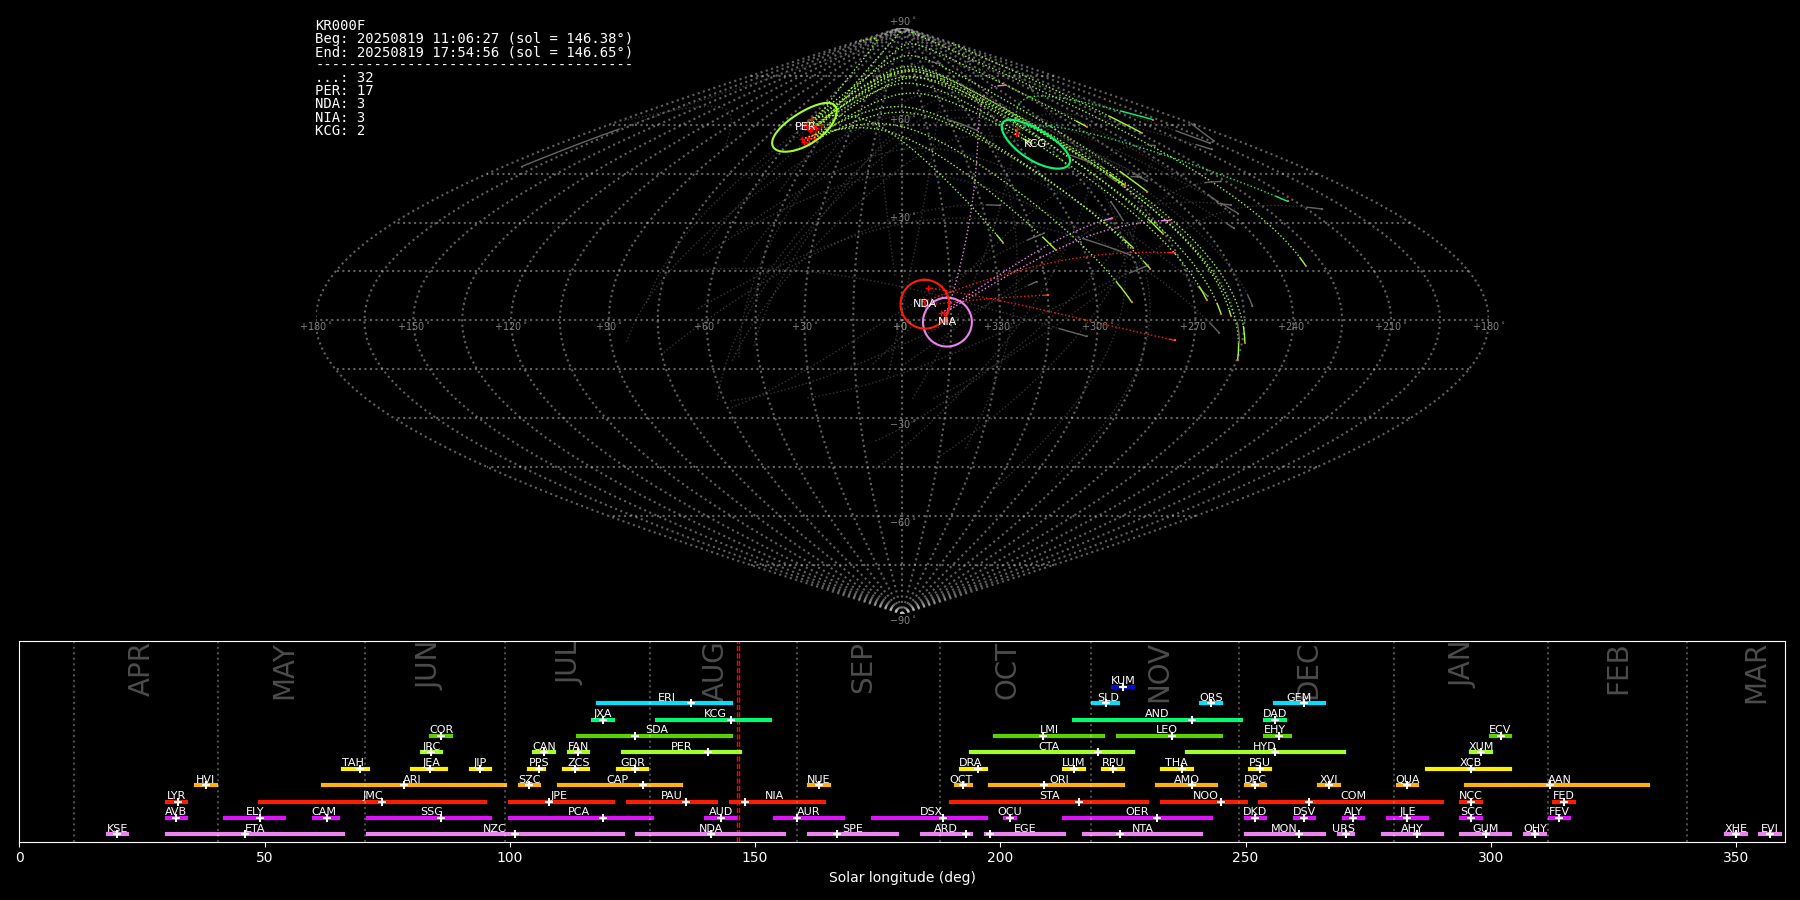1800x900 pixels.
Task: Click the 300 tick on longitude axis
Action: (1490, 858)
